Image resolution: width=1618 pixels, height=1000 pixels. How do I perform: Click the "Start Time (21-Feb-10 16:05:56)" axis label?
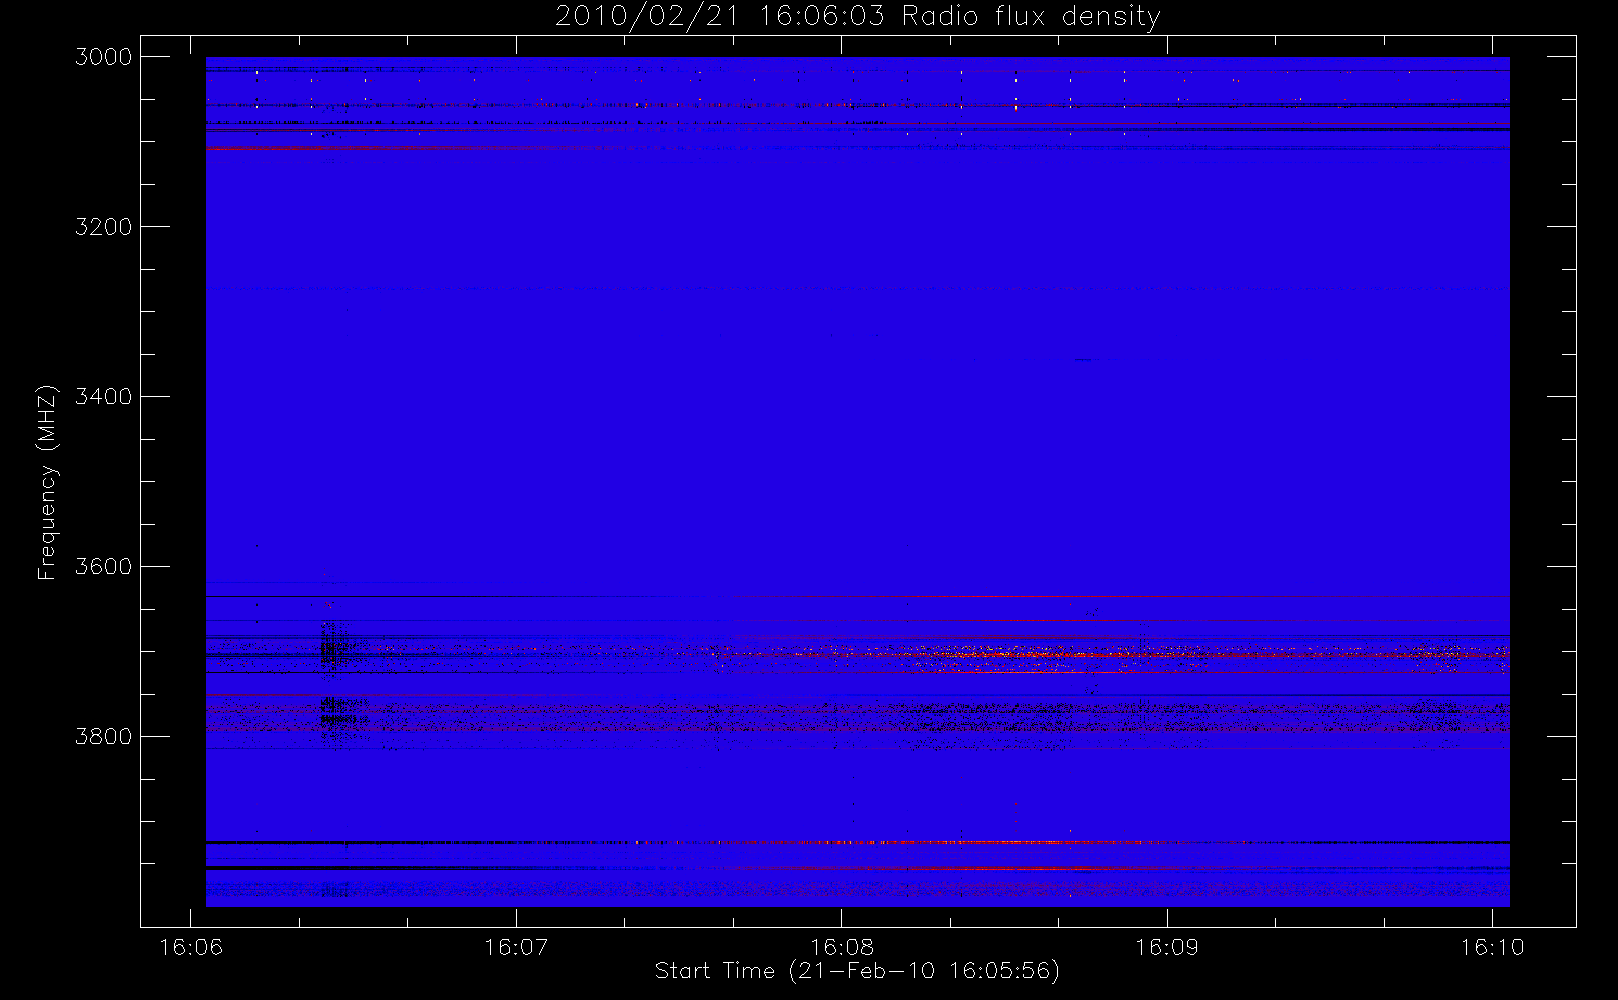[x=857, y=971]
